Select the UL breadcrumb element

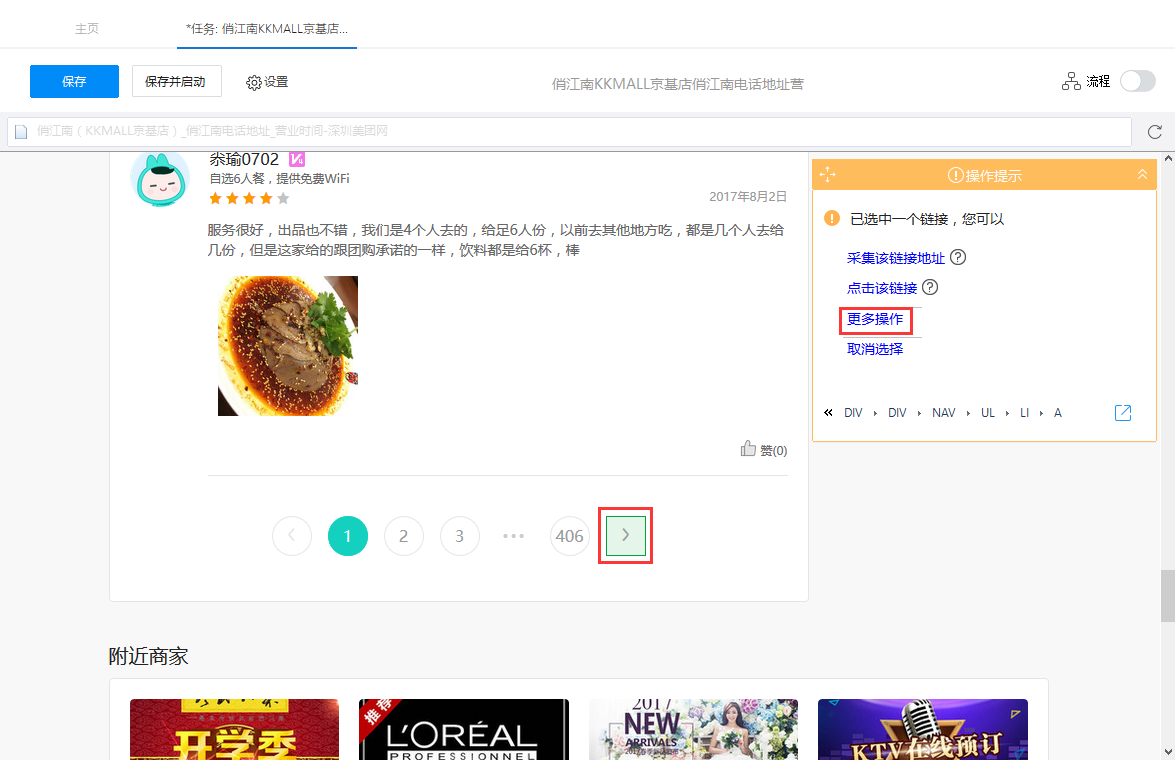click(x=988, y=413)
